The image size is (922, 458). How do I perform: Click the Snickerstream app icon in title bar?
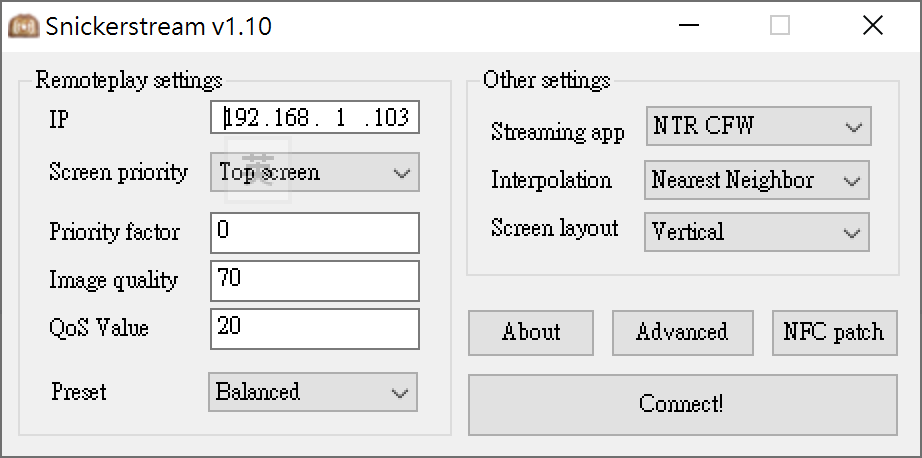click(x=24, y=26)
